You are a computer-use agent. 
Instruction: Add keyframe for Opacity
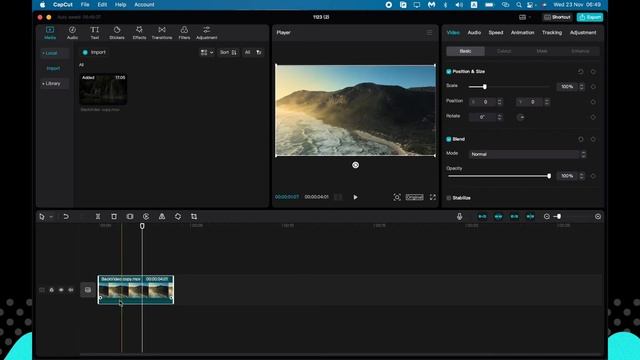[x=593, y=176]
